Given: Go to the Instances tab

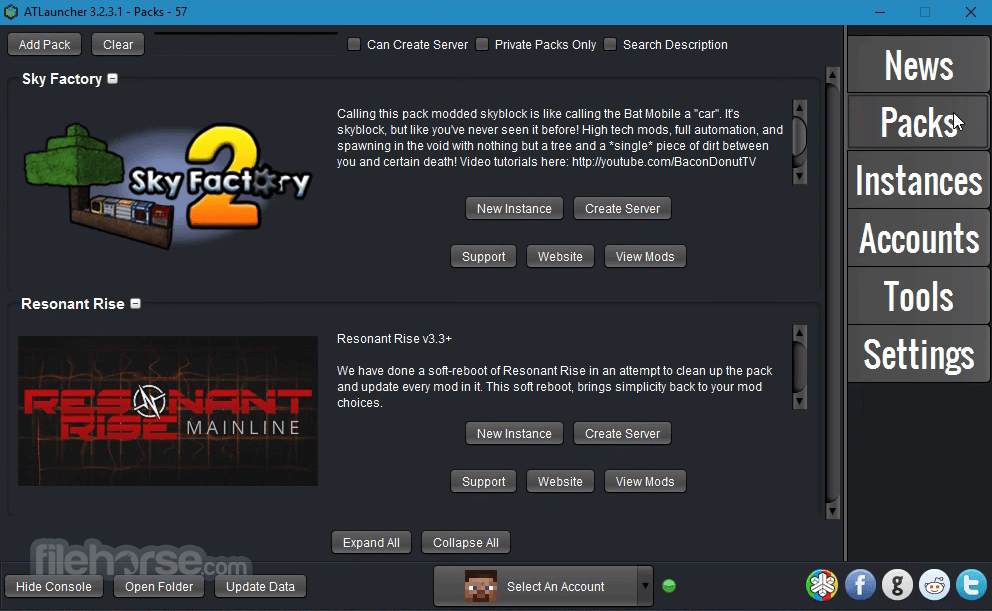Looking at the screenshot, I should [919, 181].
